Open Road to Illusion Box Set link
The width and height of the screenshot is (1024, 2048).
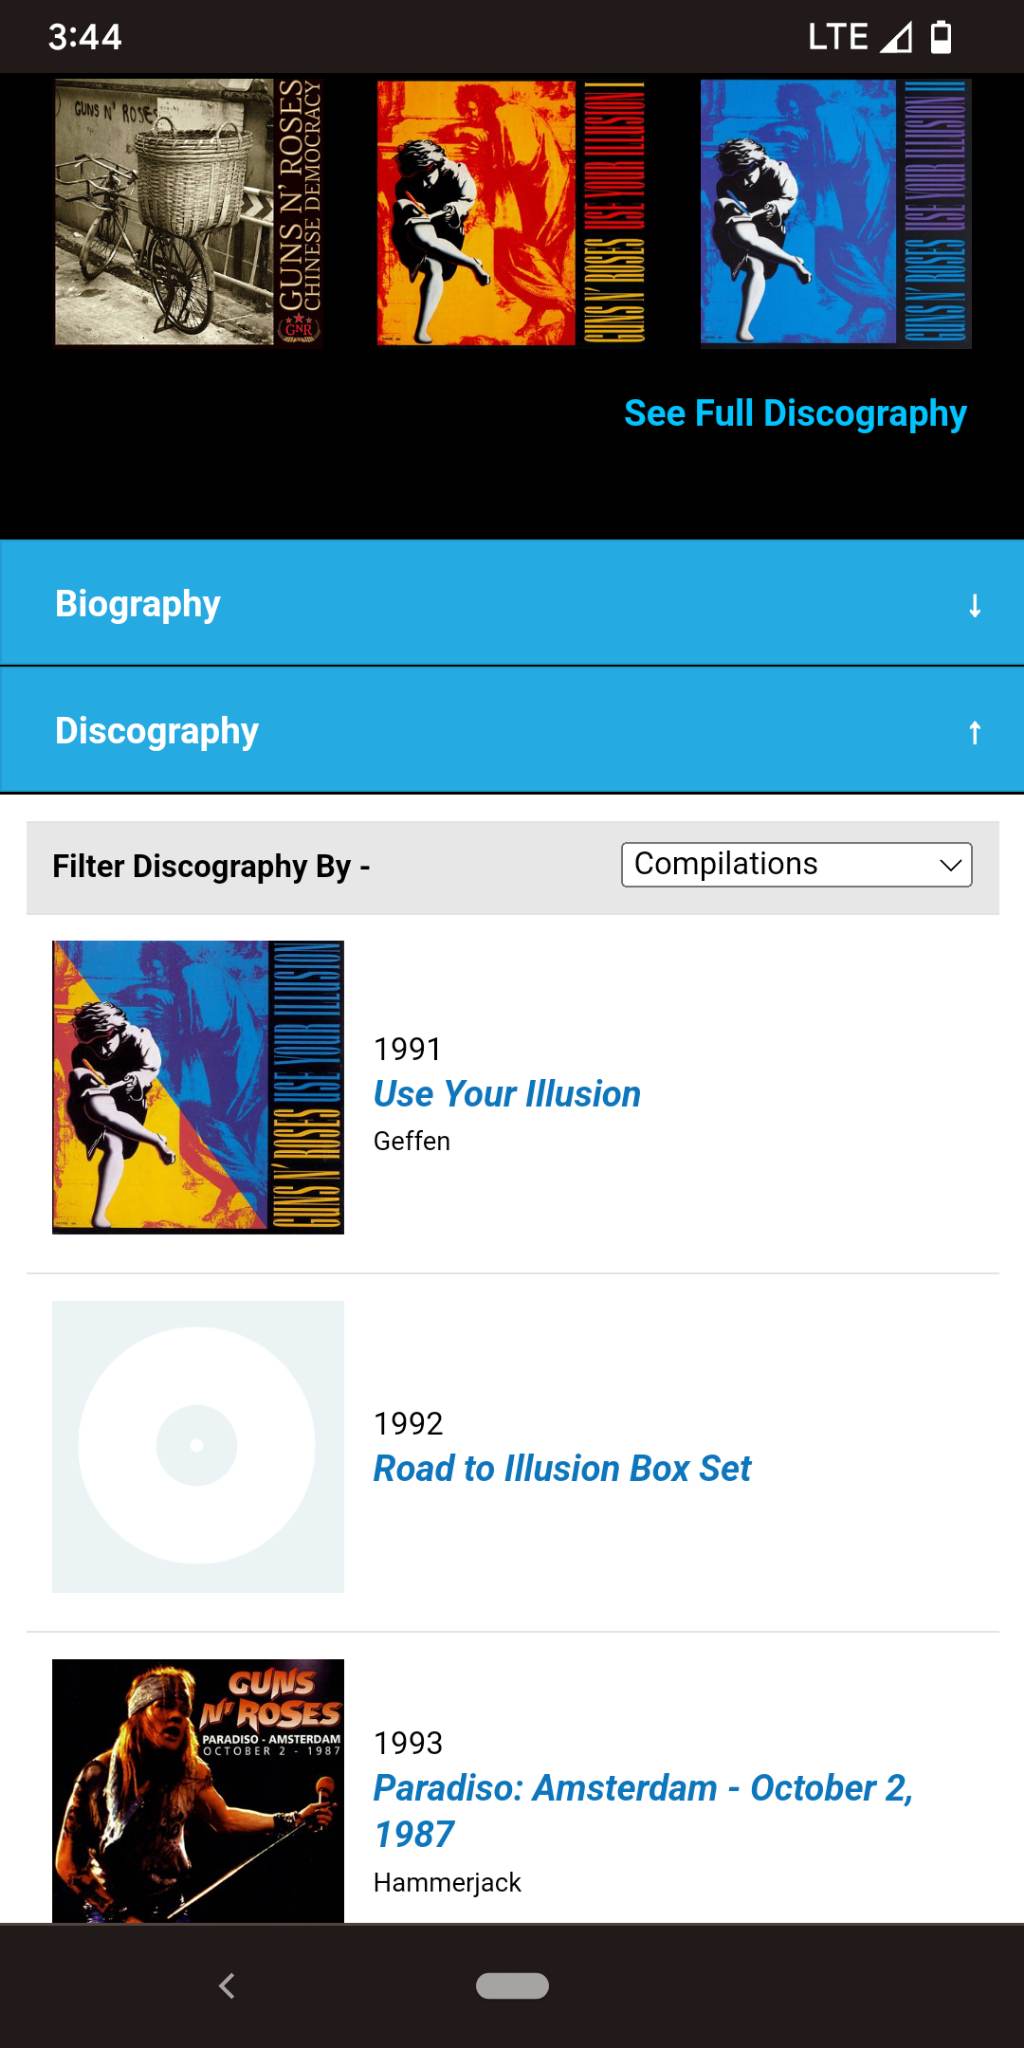[561, 1468]
